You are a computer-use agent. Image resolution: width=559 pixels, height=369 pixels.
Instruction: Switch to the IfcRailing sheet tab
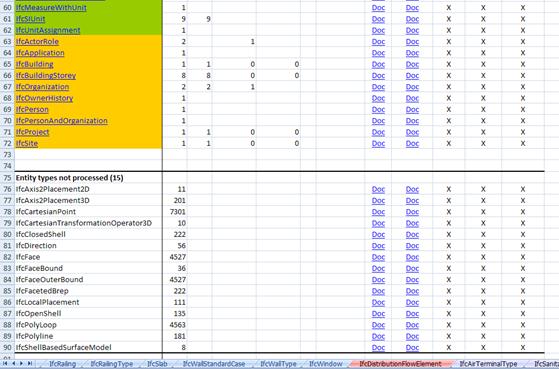62,364
